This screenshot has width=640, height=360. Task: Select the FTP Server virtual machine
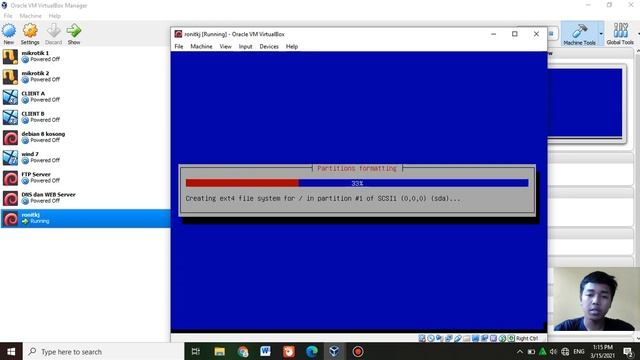(85, 178)
